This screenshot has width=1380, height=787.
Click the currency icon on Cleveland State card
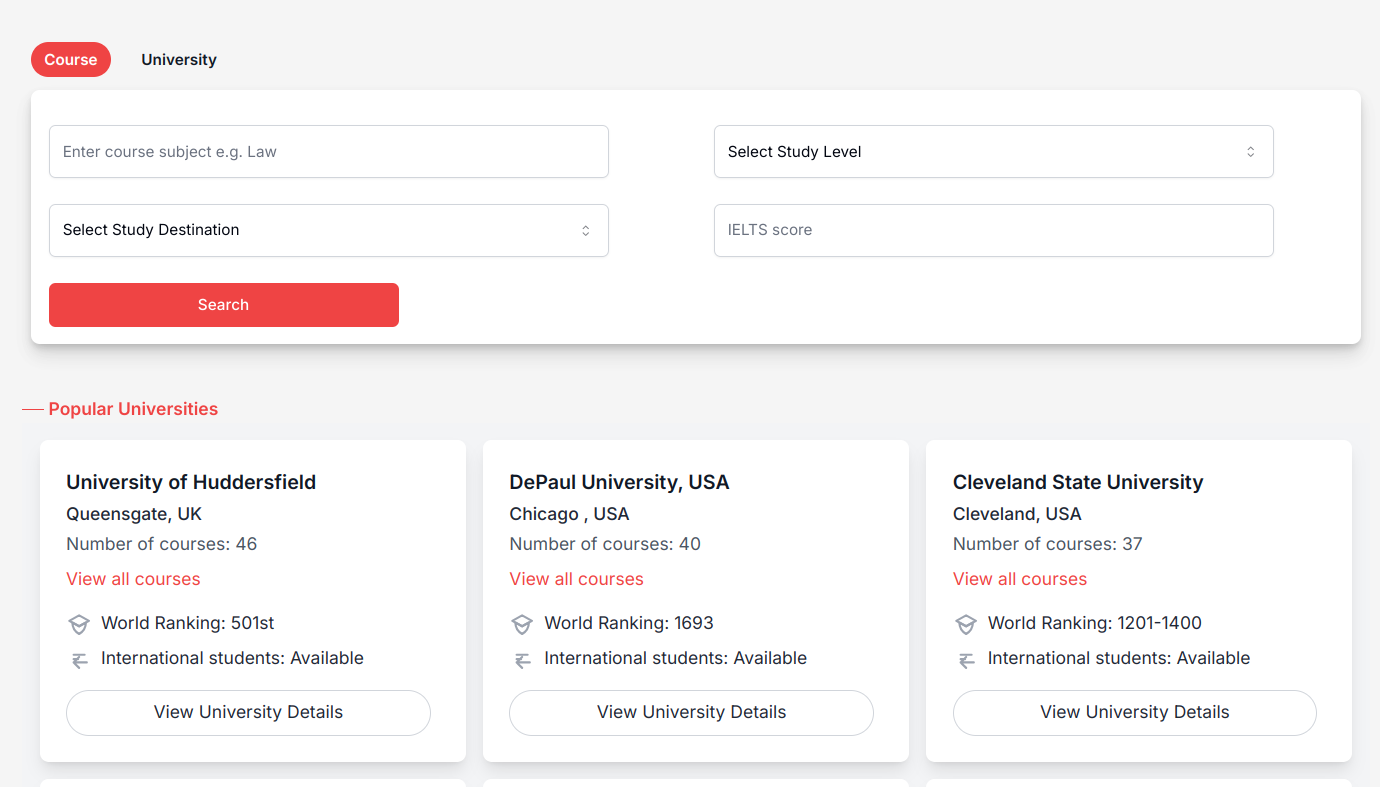(966, 659)
